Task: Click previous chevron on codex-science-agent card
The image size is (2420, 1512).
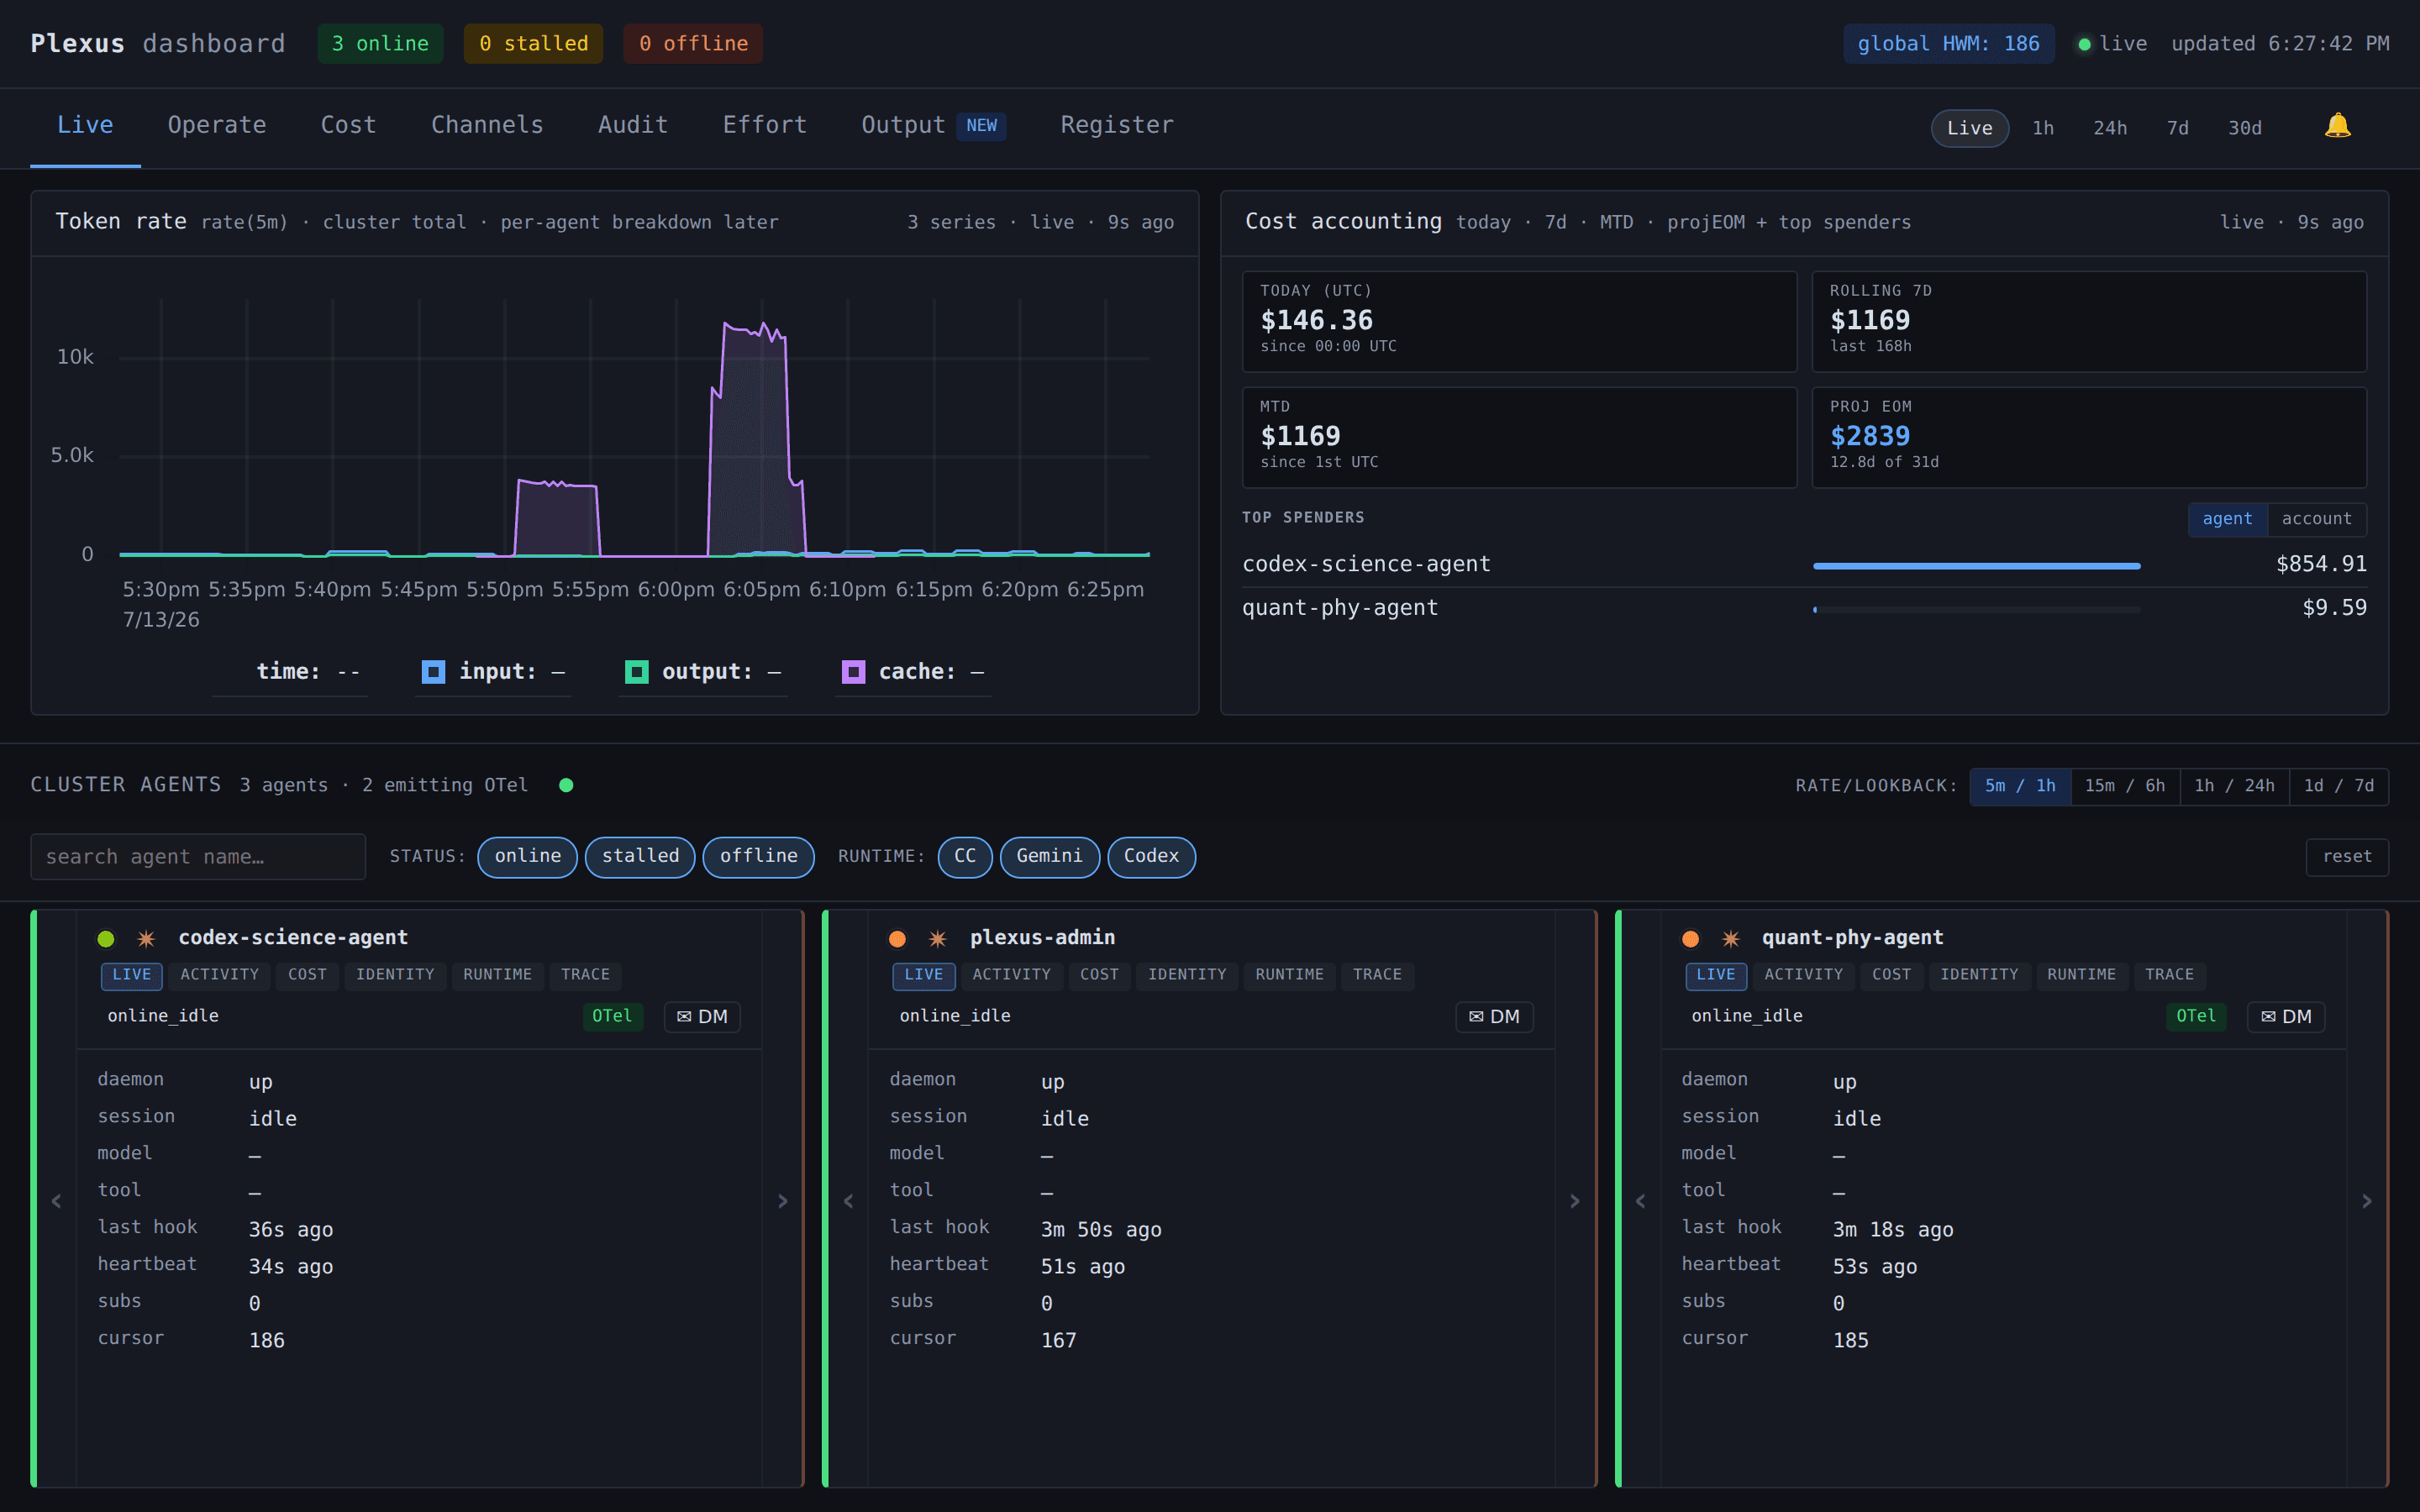Action: point(56,1201)
